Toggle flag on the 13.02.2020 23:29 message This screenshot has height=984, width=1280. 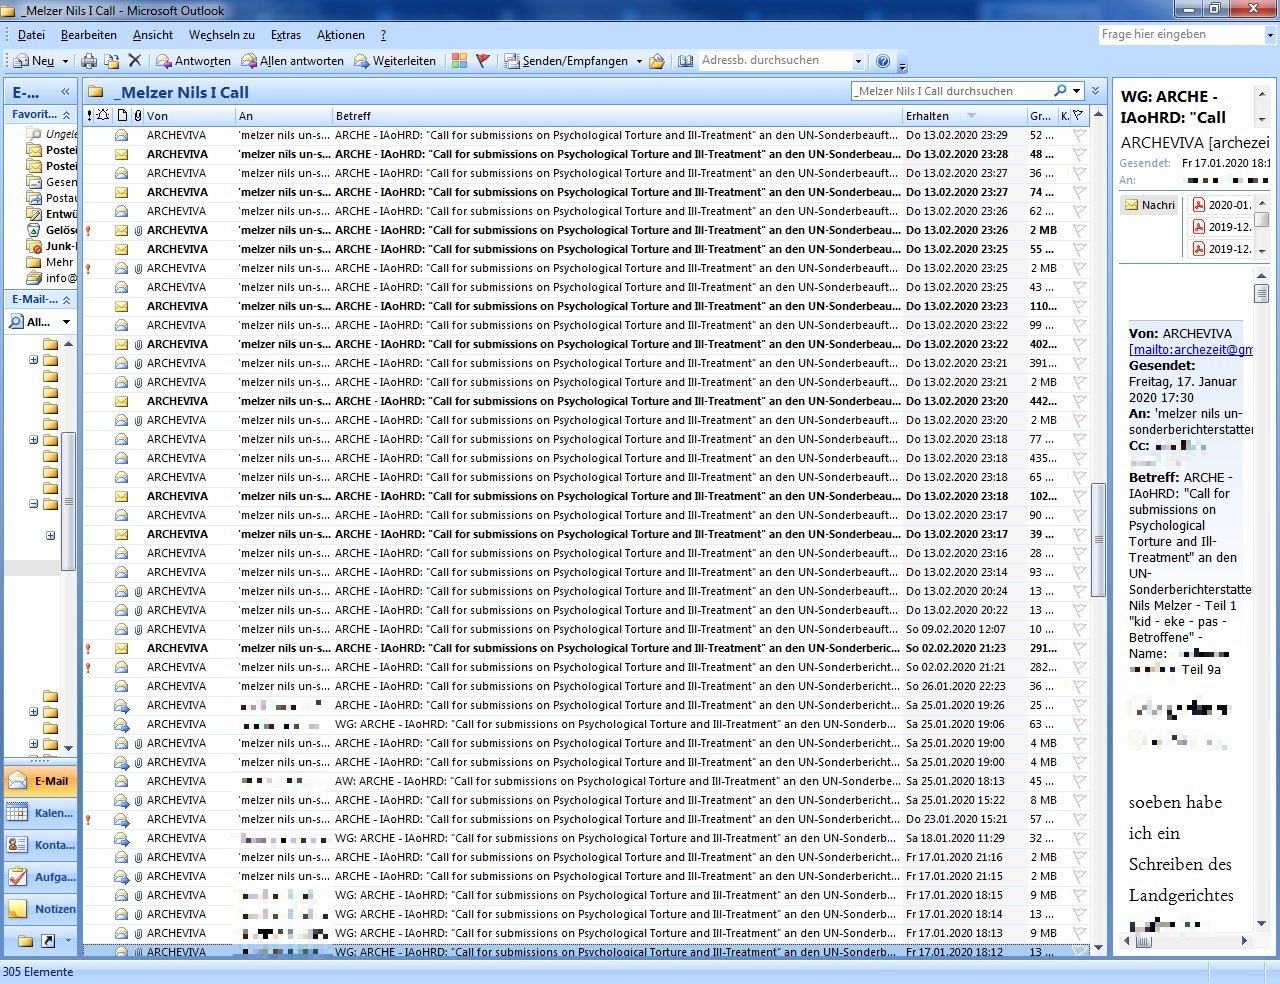1079,135
